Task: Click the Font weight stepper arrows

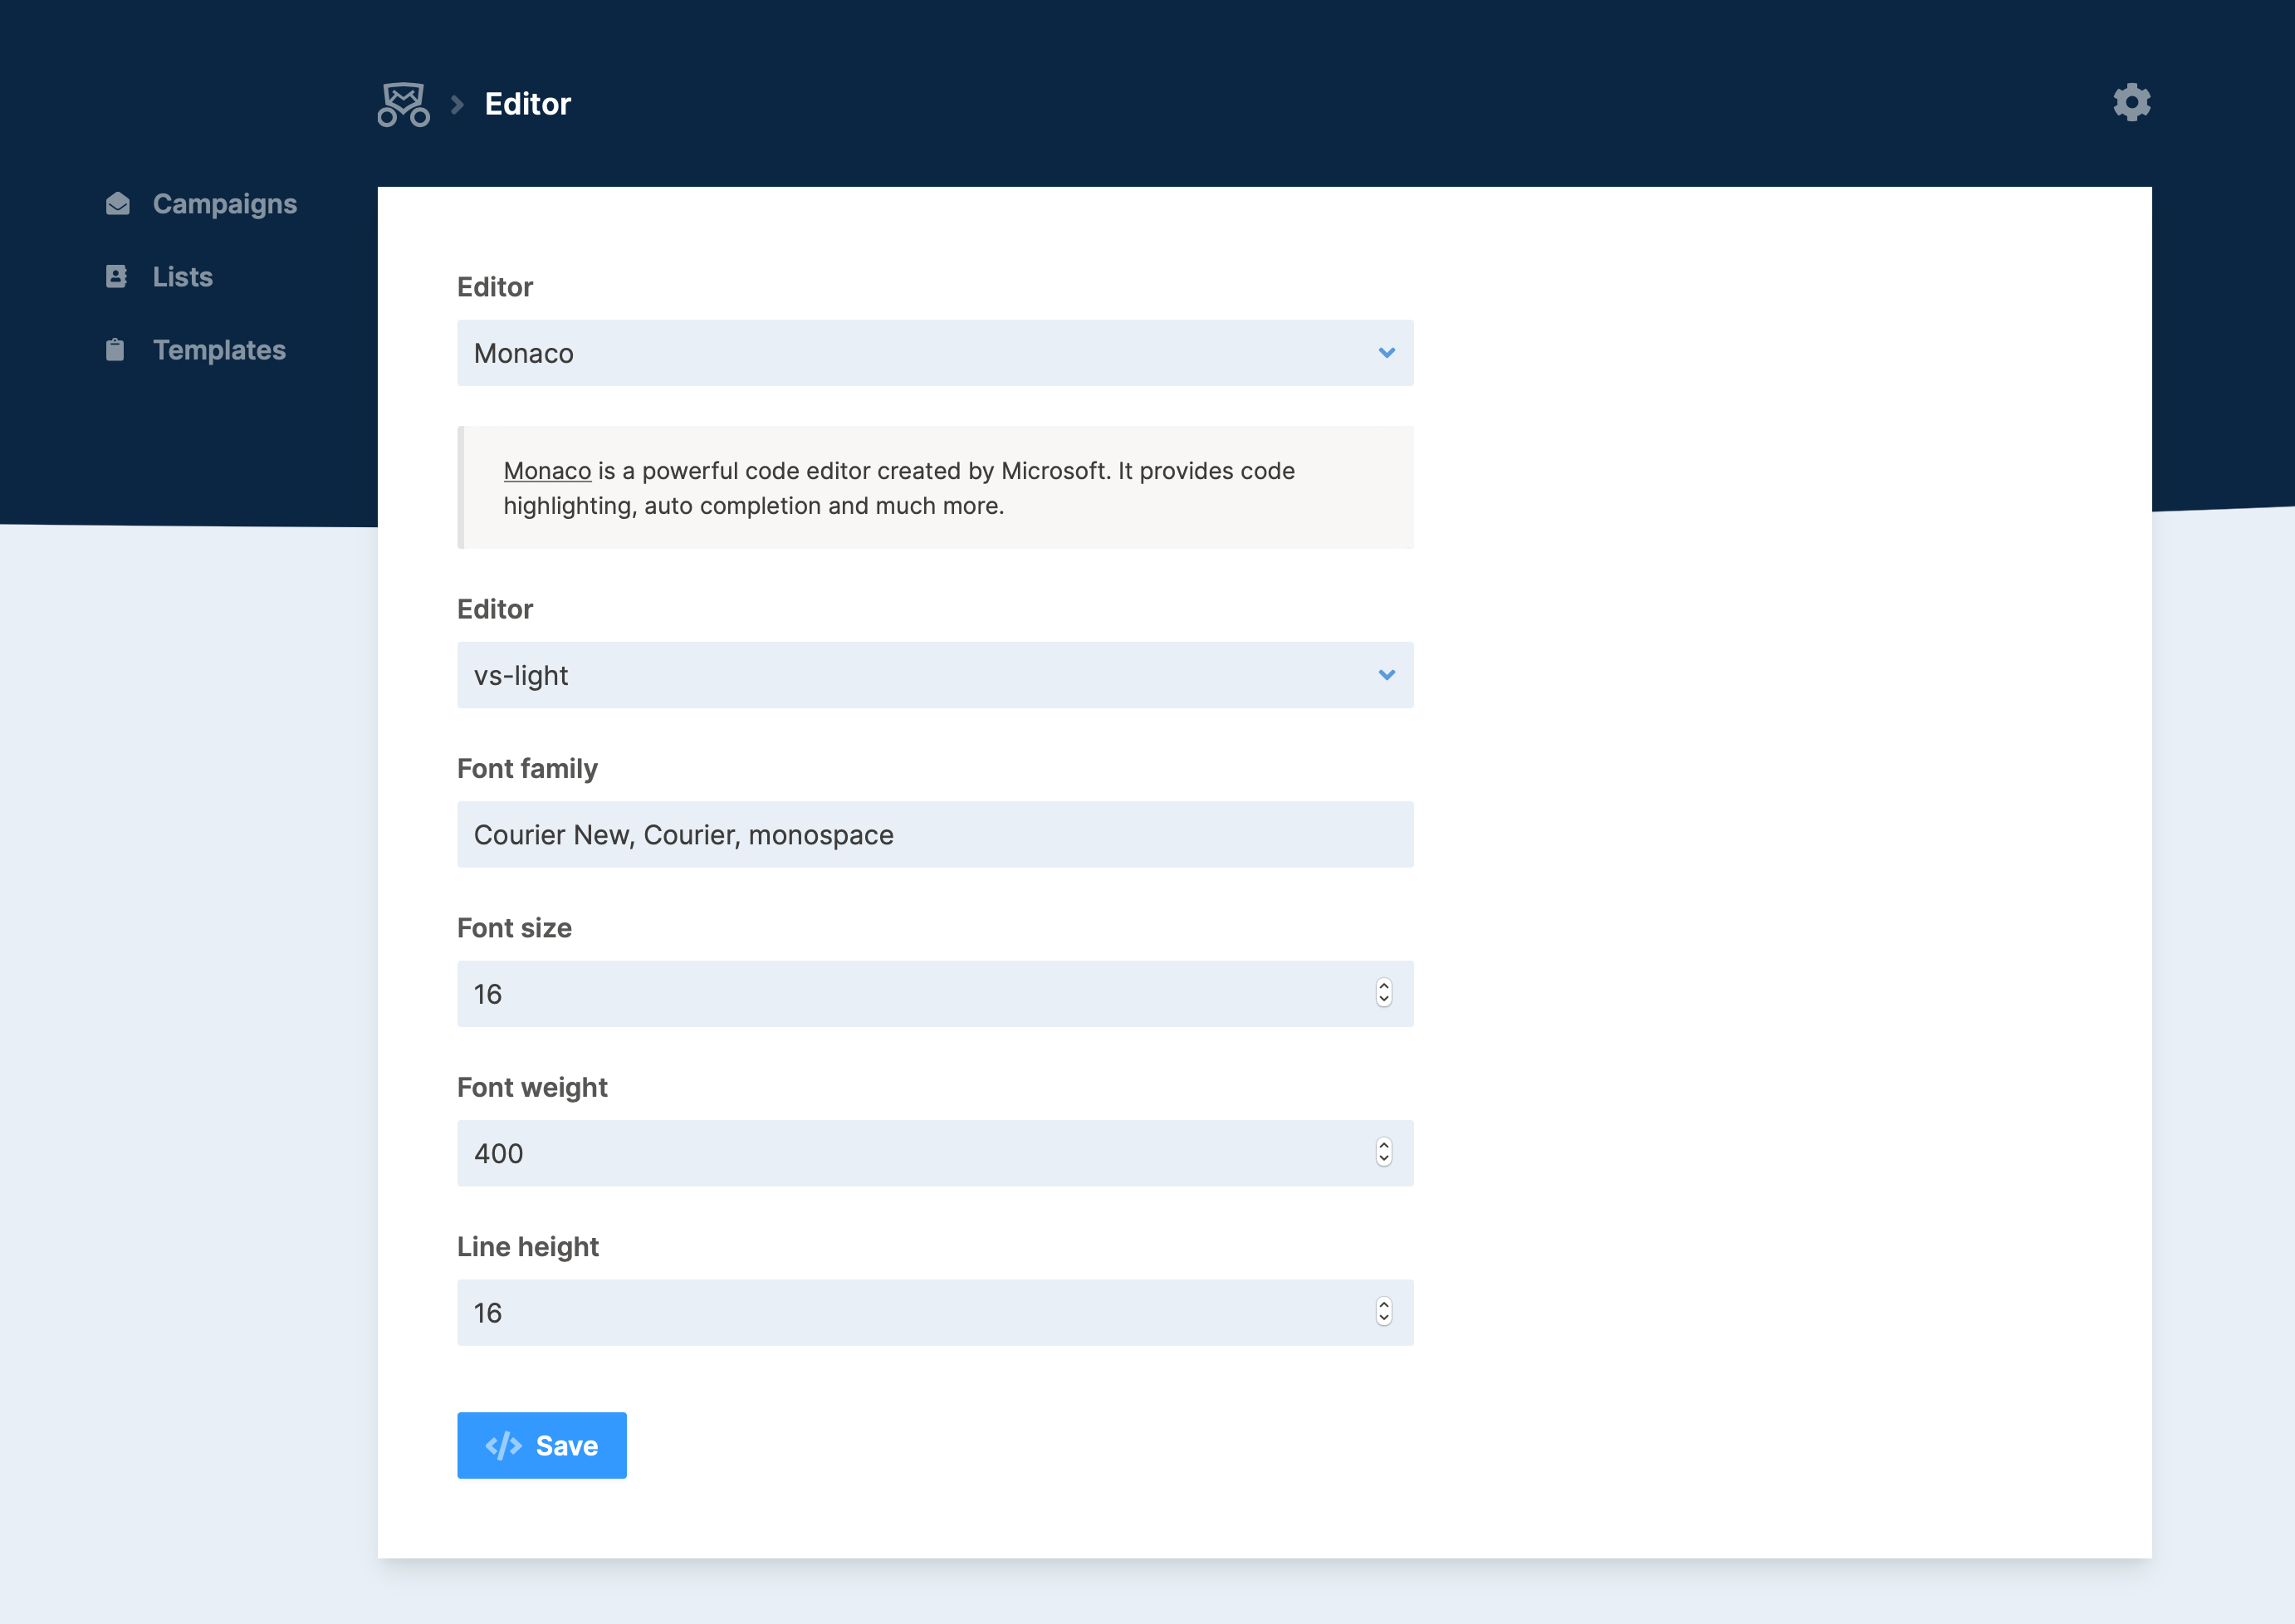Action: (1384, 1152)
